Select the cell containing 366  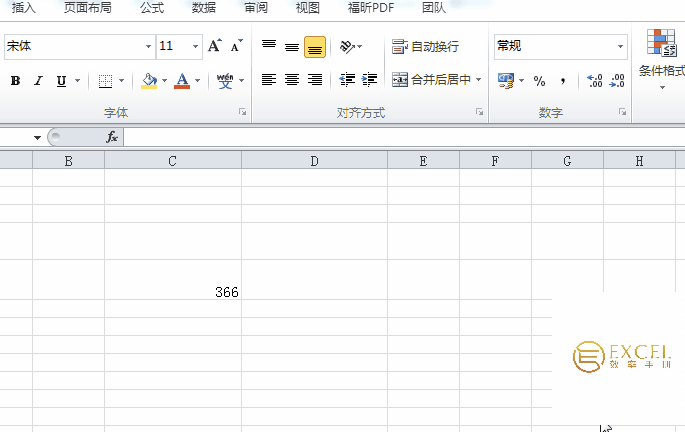(x=173, y=280)
